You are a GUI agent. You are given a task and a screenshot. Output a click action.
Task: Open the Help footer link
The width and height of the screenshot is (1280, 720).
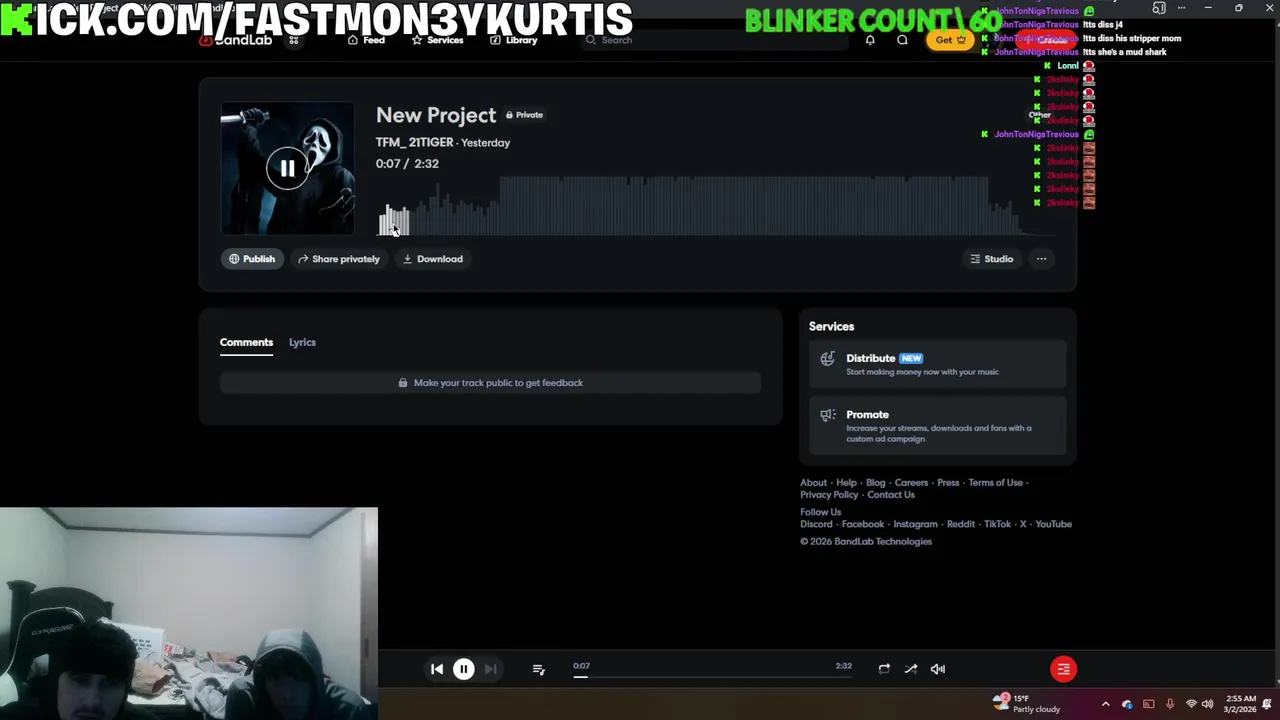(846, 483)
